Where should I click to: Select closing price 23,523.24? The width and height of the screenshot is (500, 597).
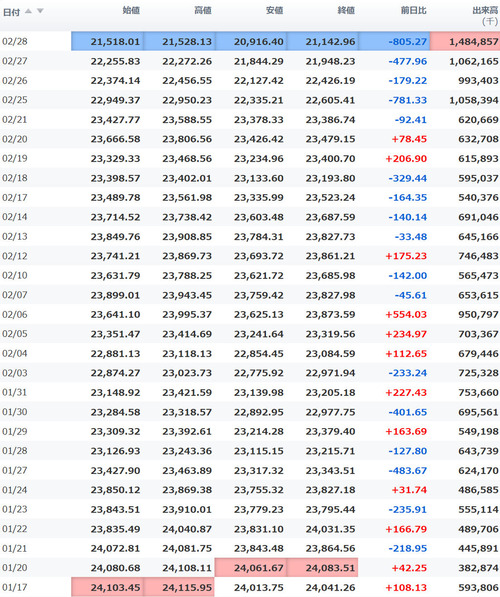(330, 198)
